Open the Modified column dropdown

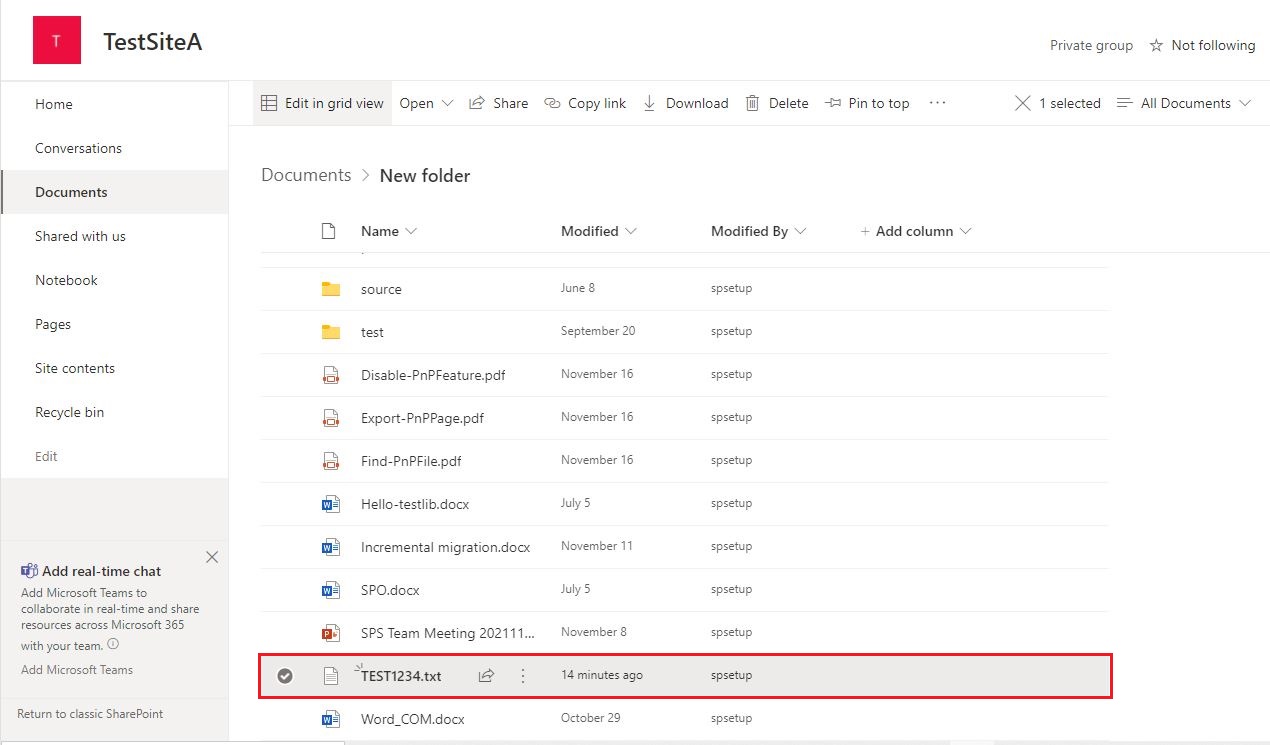tap(599, 231)
